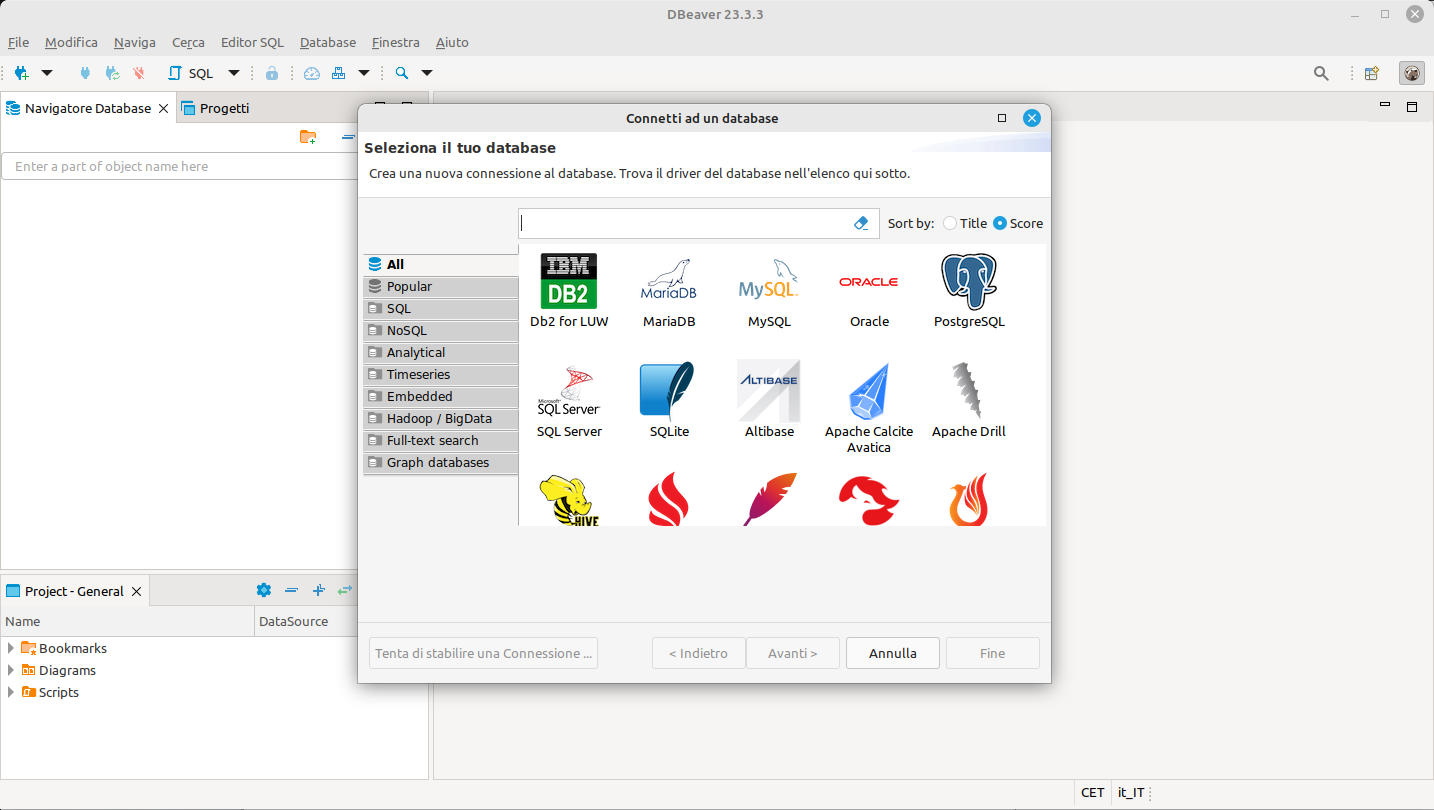Click the gray global search magnifier at top right
Viewport: 1434px width, 810px height.
pyautogui.click(x=1321, y=73)
